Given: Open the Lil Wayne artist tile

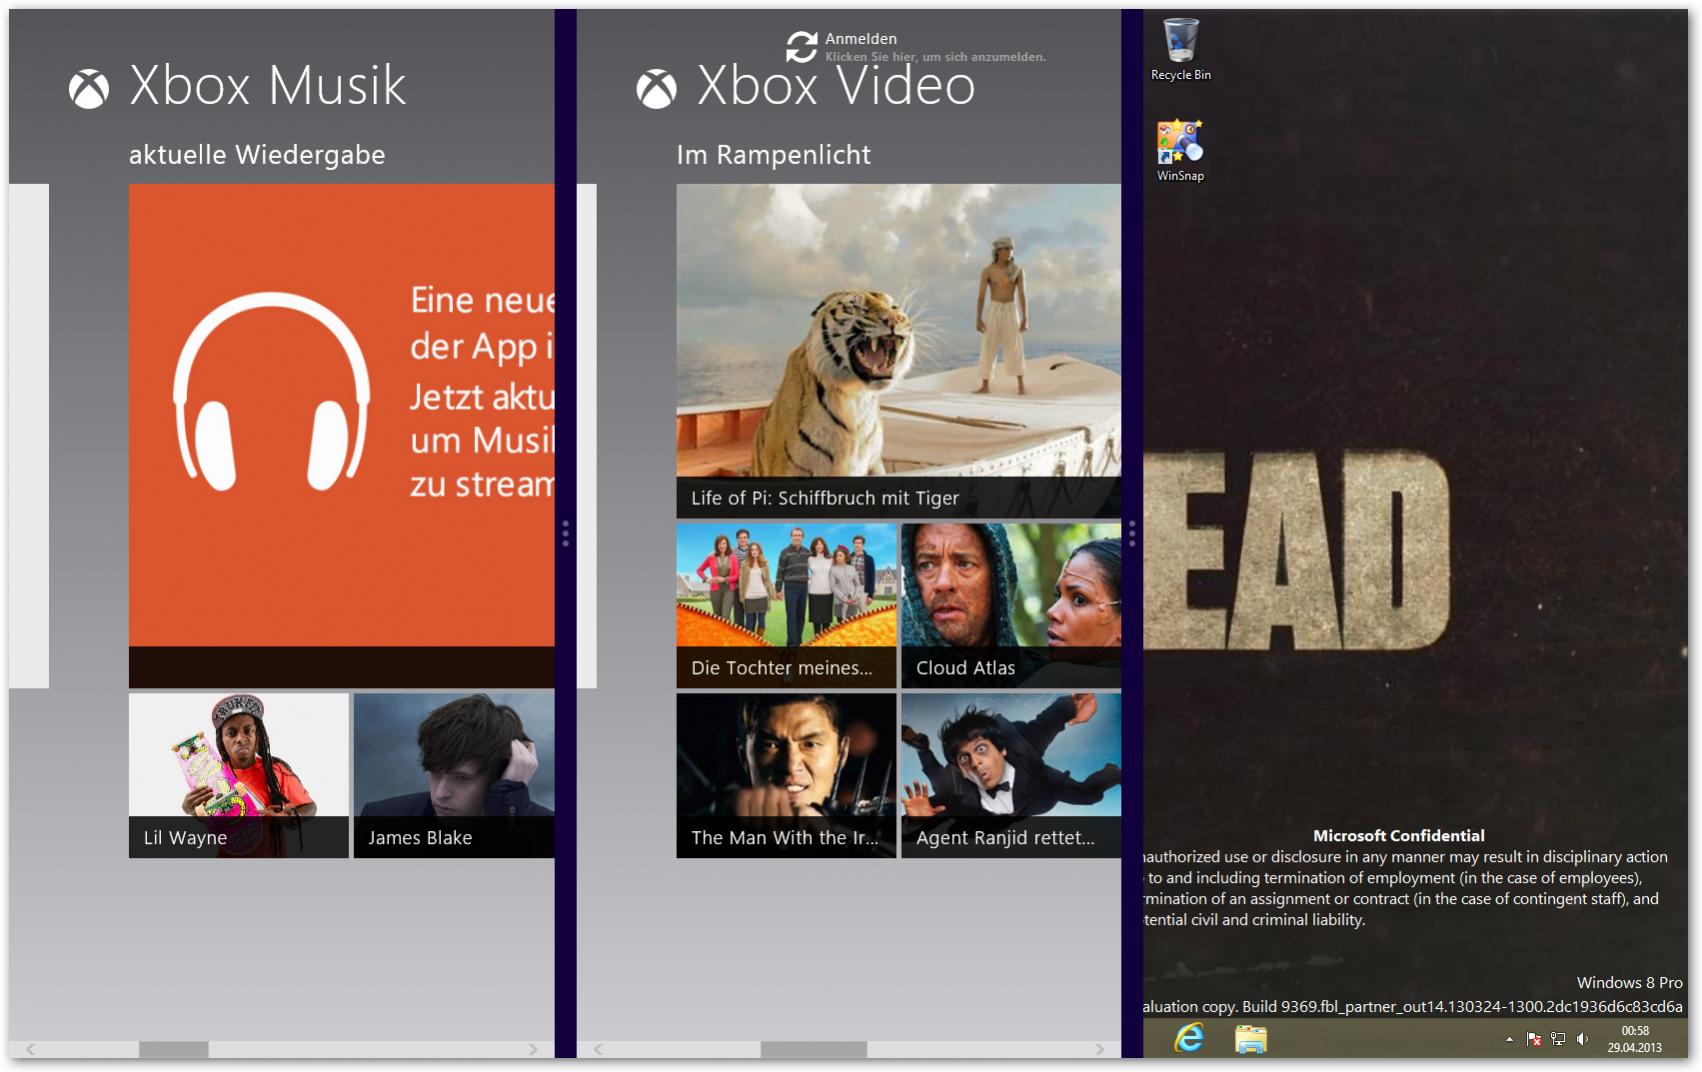Looking at the screenshot, I should coord(239,775).
